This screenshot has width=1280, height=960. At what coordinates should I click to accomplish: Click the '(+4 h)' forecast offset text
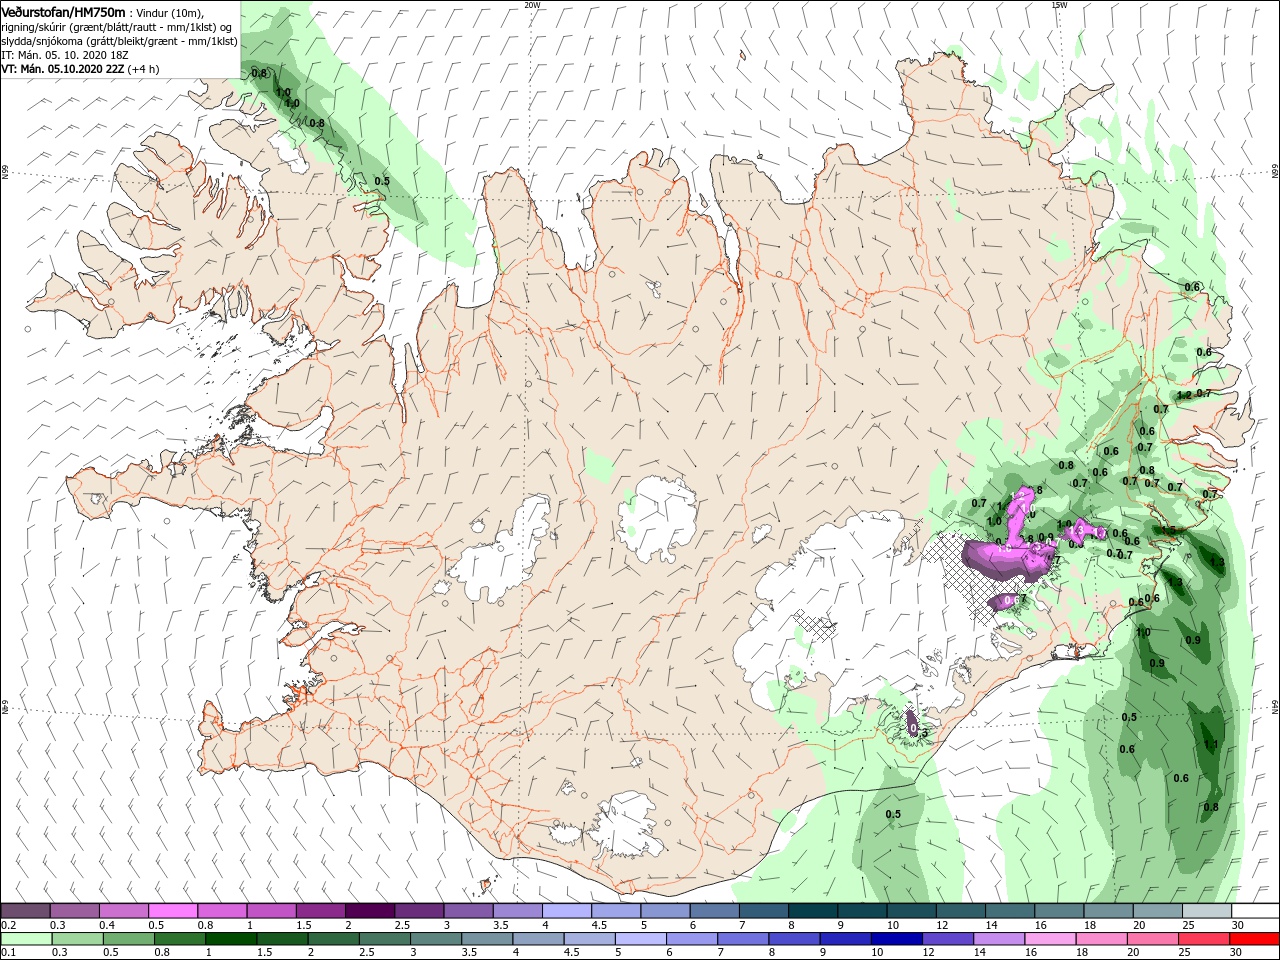[x=144, y=69]
